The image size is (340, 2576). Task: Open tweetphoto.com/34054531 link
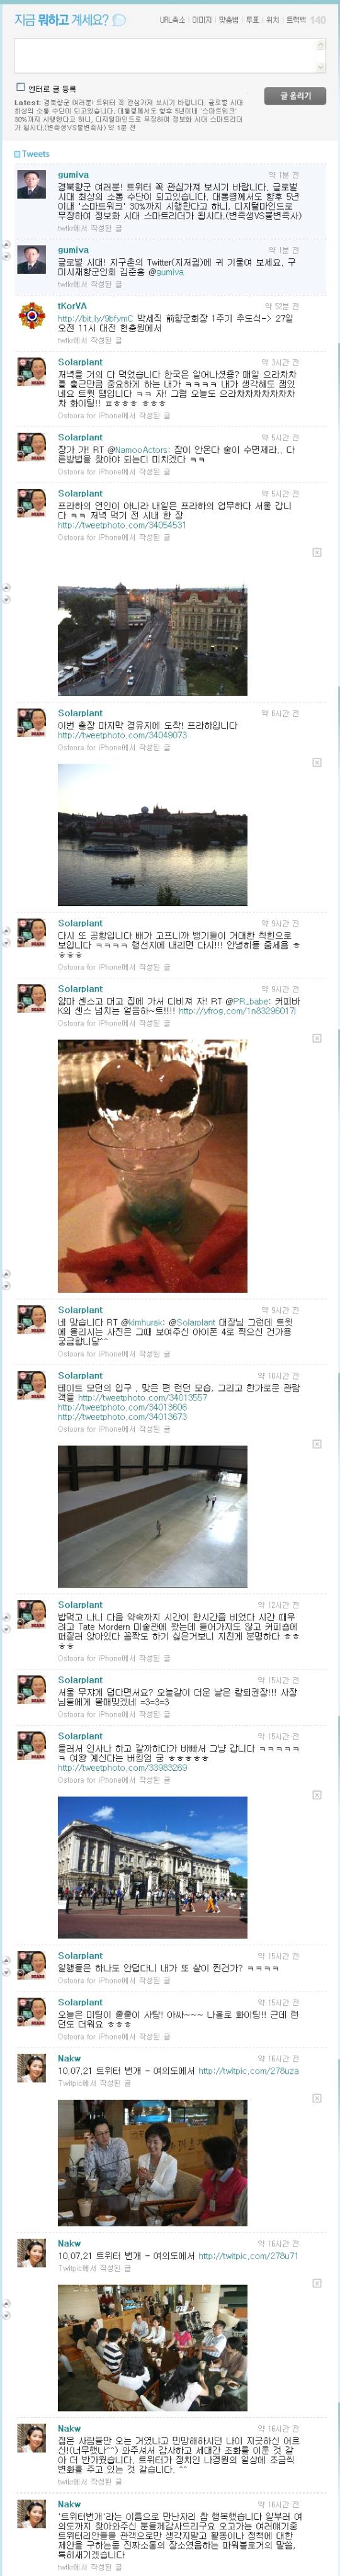pos(122,525)
